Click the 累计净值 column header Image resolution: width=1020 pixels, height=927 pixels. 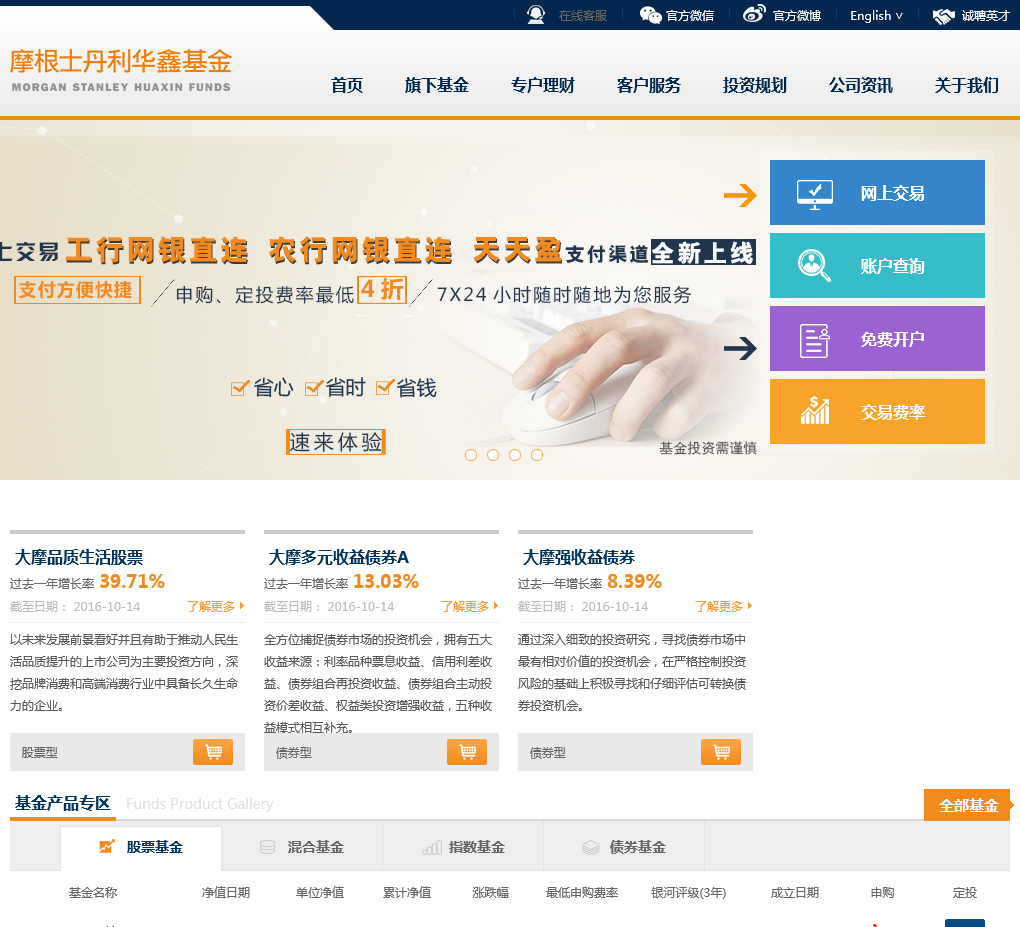pyautogui.click(x=407, y=893)
